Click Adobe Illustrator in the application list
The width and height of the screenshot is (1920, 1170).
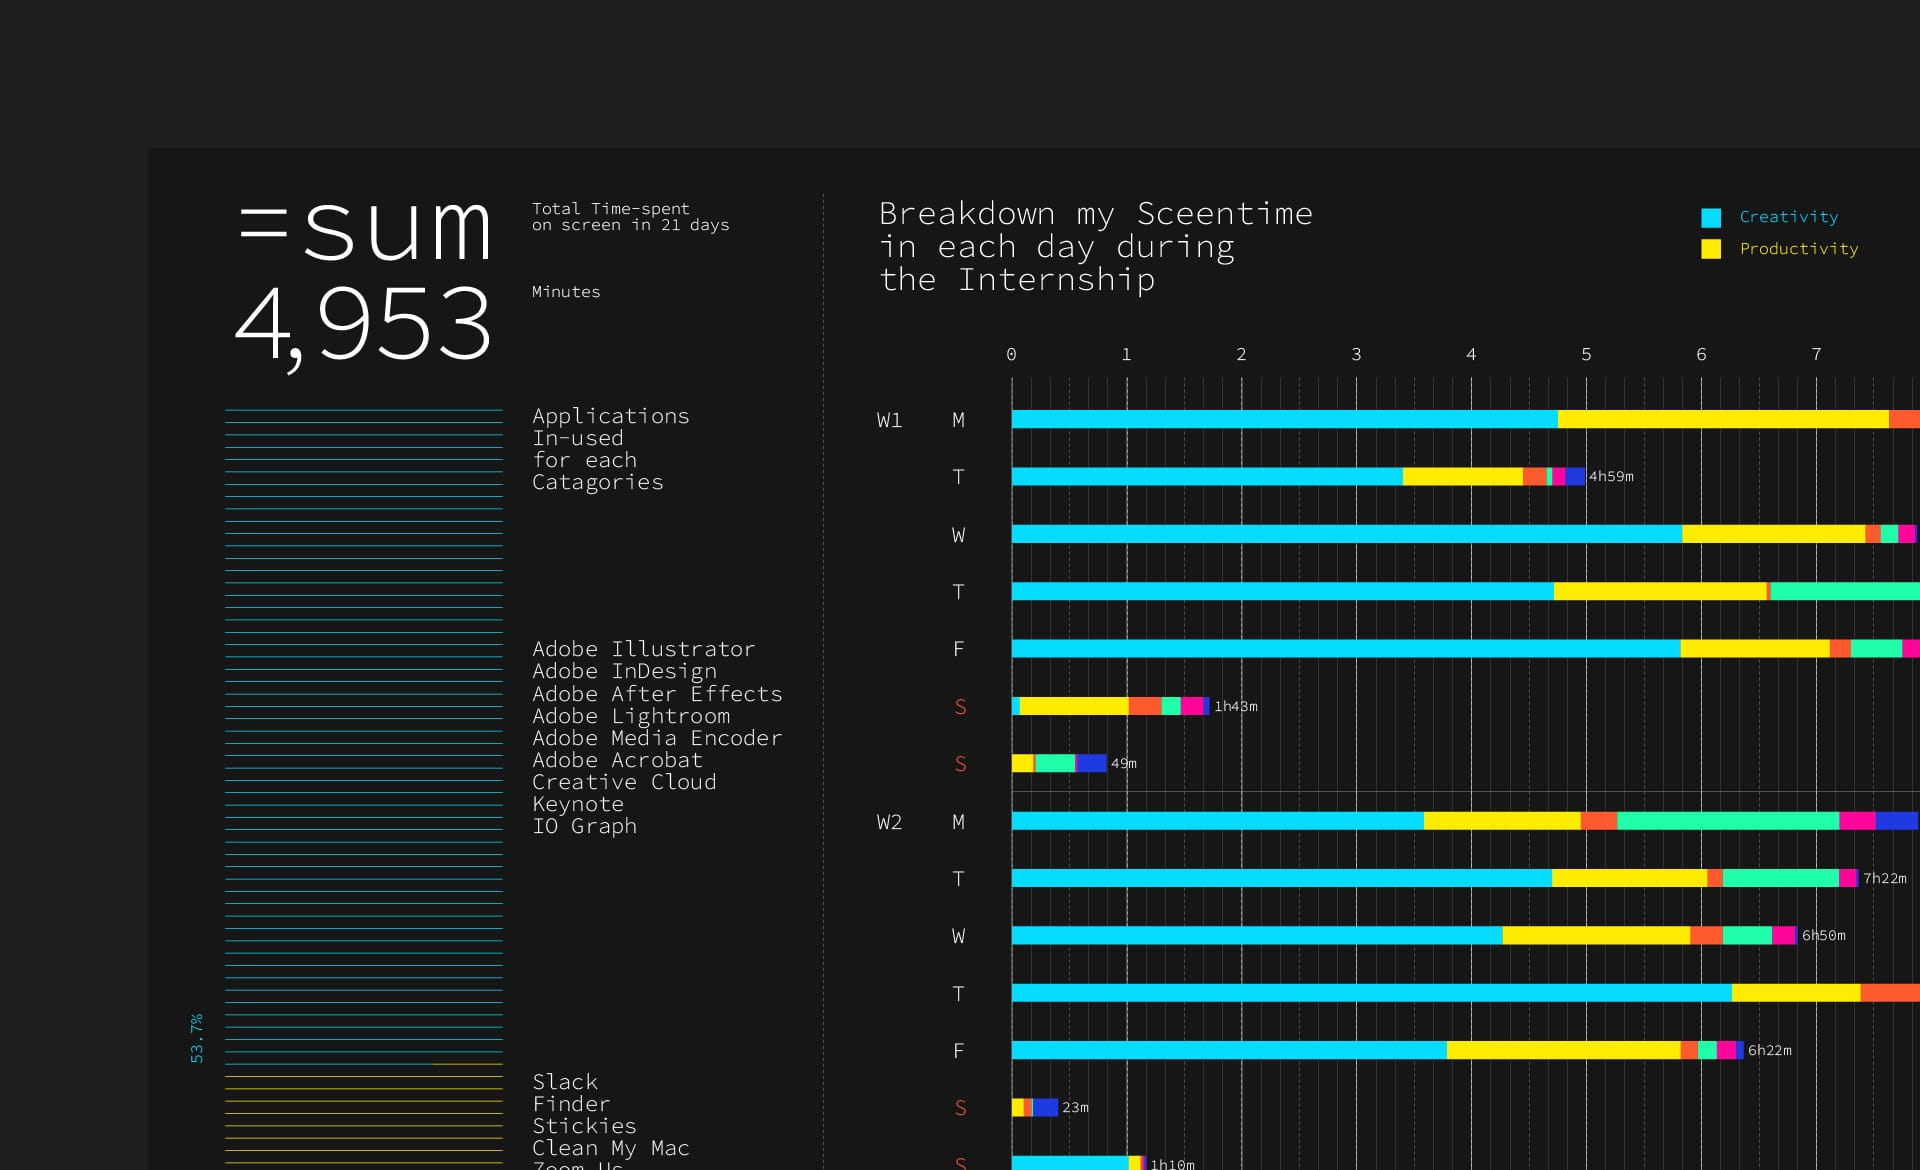[643, 650]
